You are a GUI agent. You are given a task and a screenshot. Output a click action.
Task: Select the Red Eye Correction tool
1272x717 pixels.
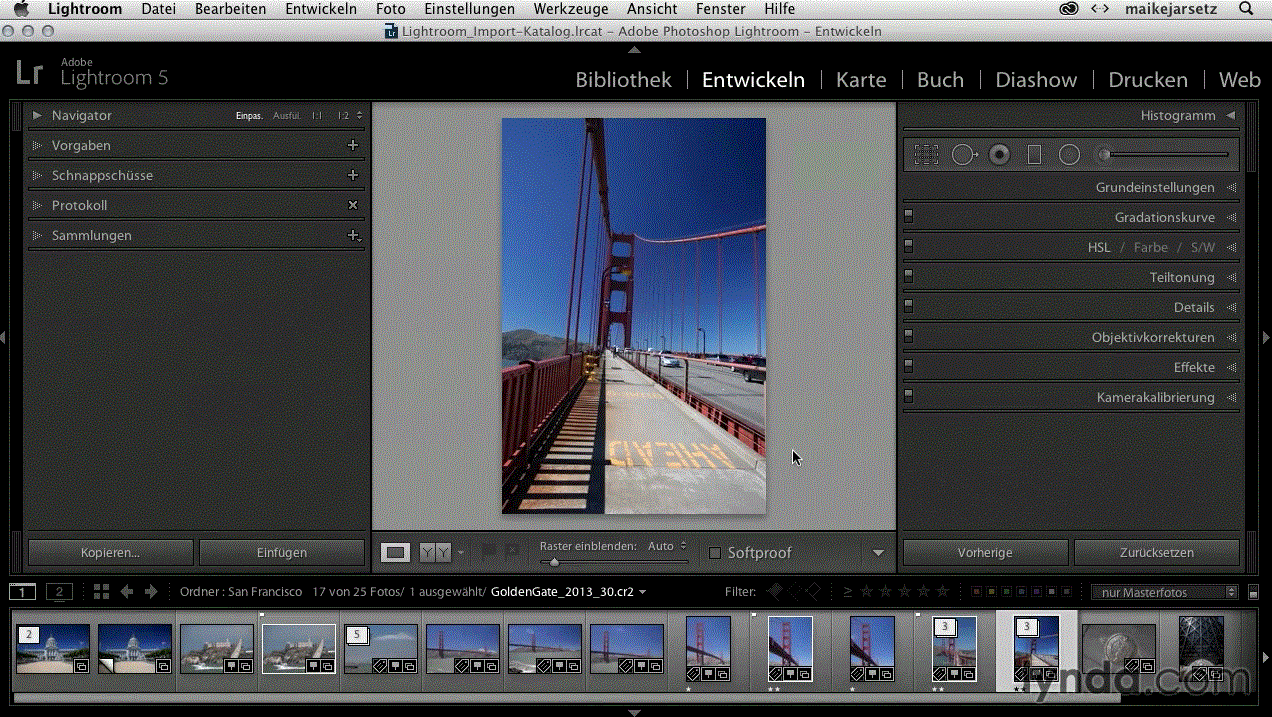pos(1000,155)
